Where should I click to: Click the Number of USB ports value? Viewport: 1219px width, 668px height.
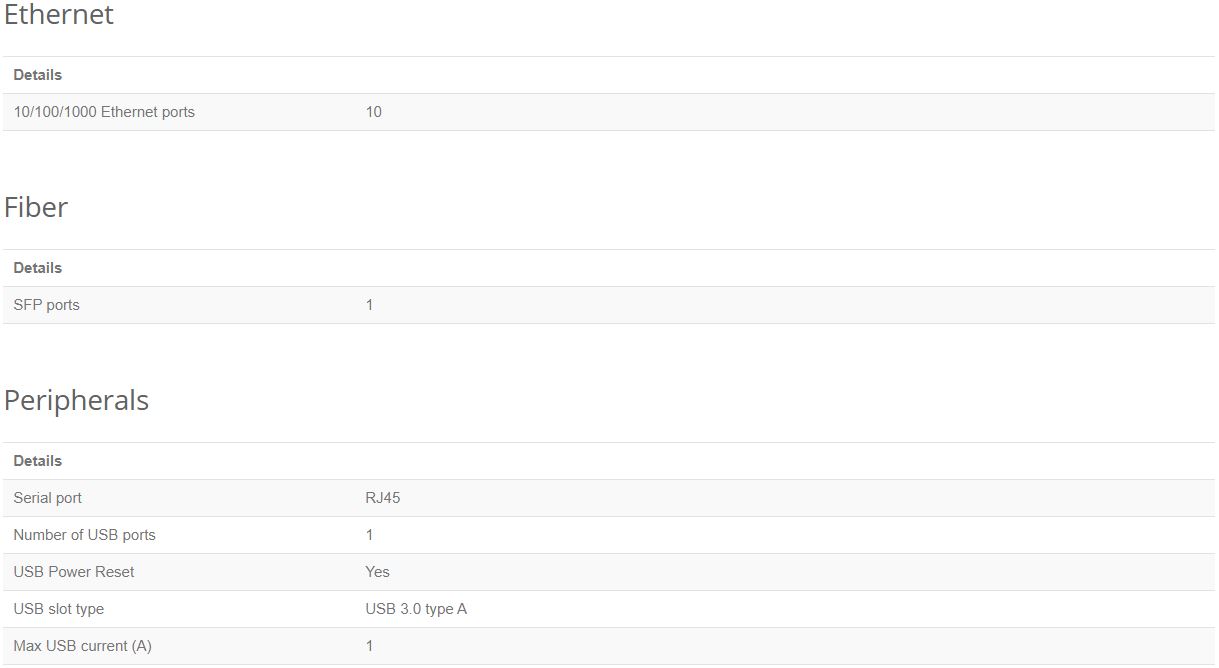(369, 535)
